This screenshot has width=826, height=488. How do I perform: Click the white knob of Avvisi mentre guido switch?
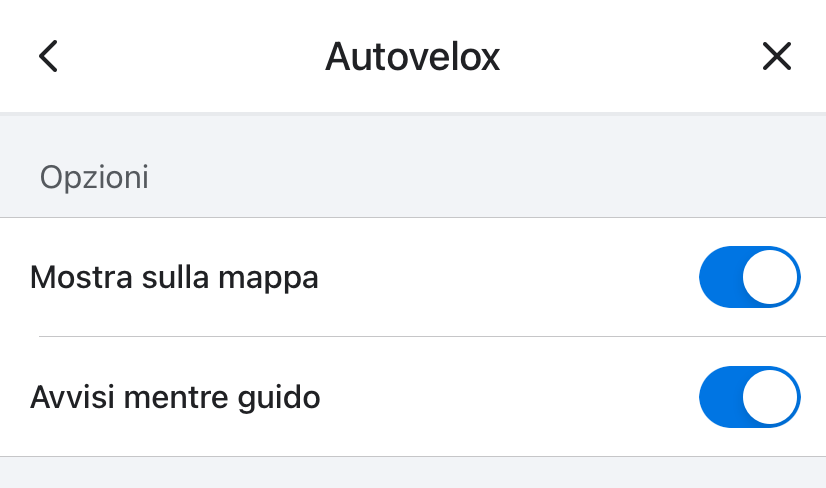[771, 397]
